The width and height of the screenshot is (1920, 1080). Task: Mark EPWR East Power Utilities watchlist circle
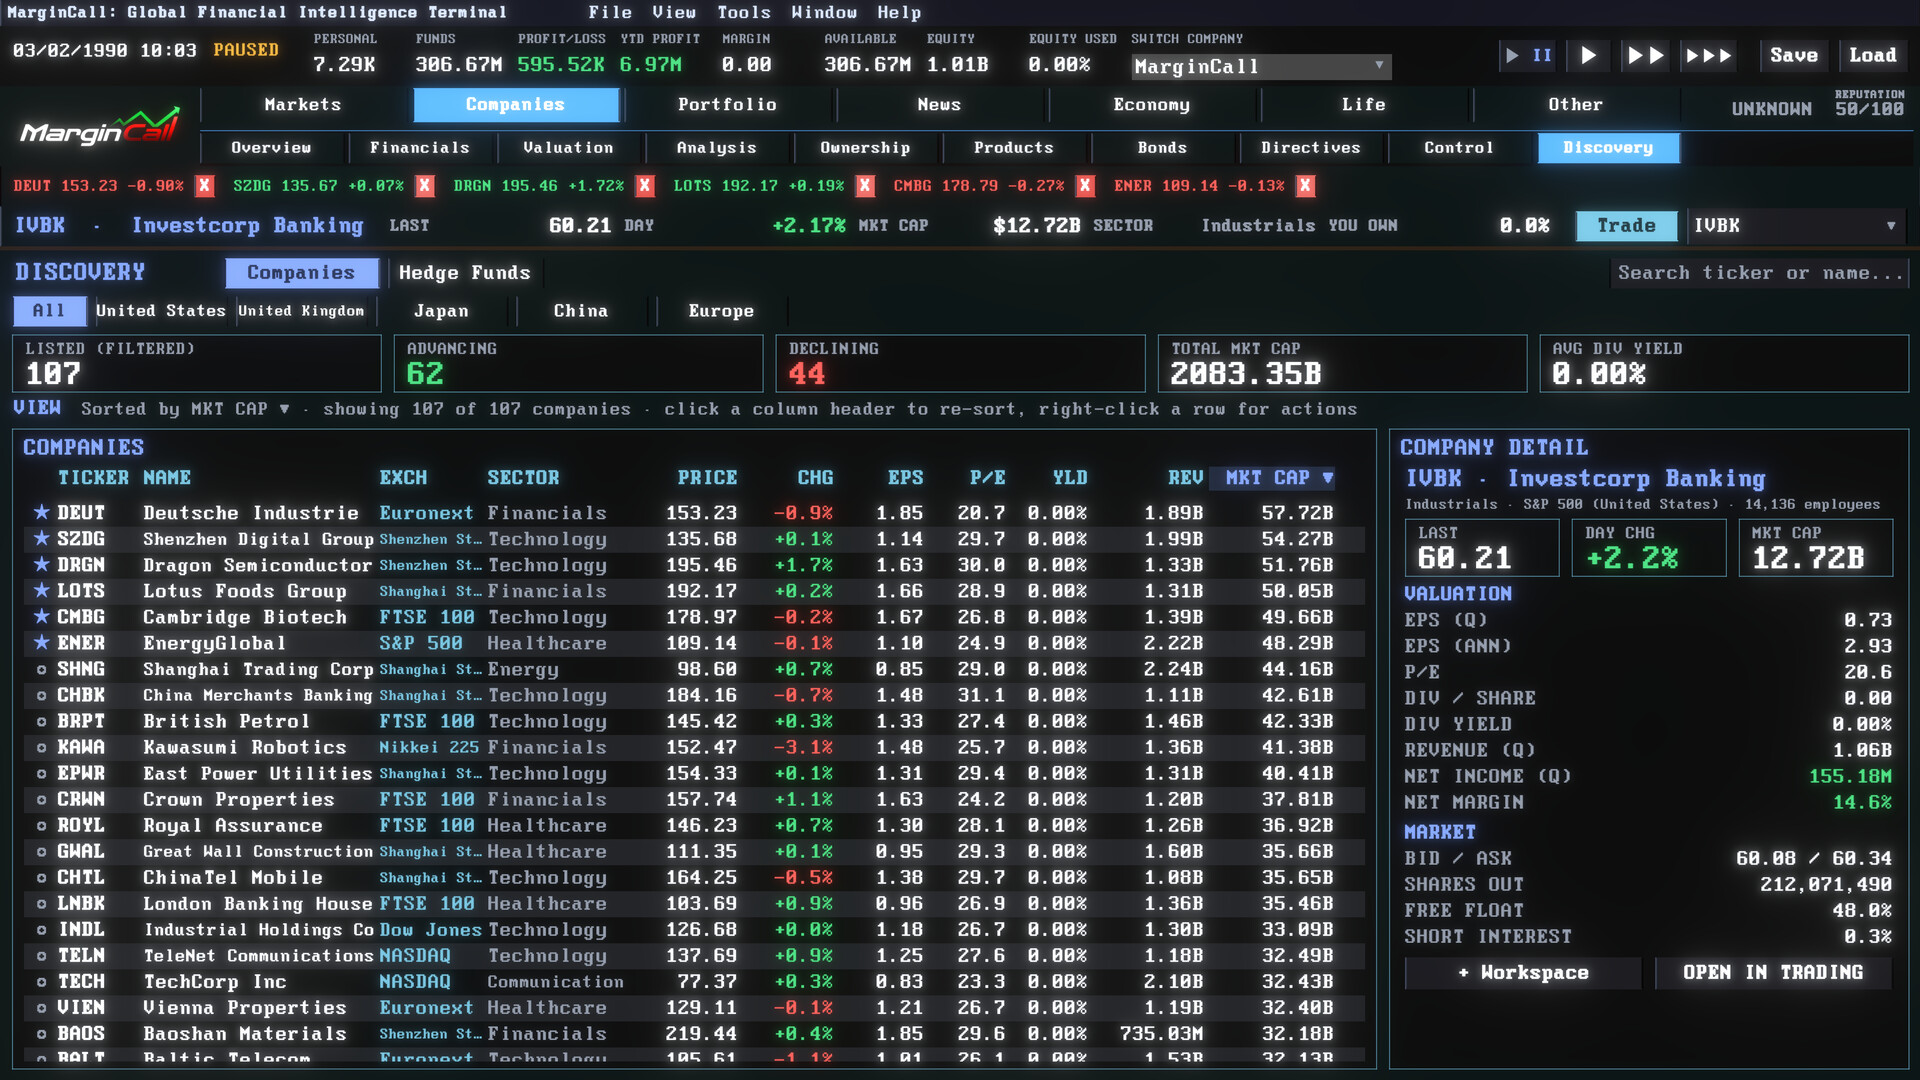pos(41,773)
